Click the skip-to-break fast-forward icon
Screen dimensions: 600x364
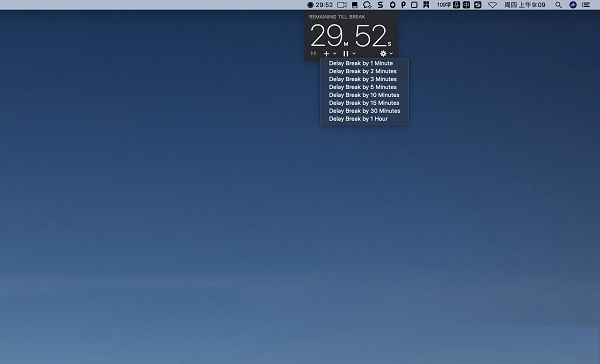click(x=313, y=54)
